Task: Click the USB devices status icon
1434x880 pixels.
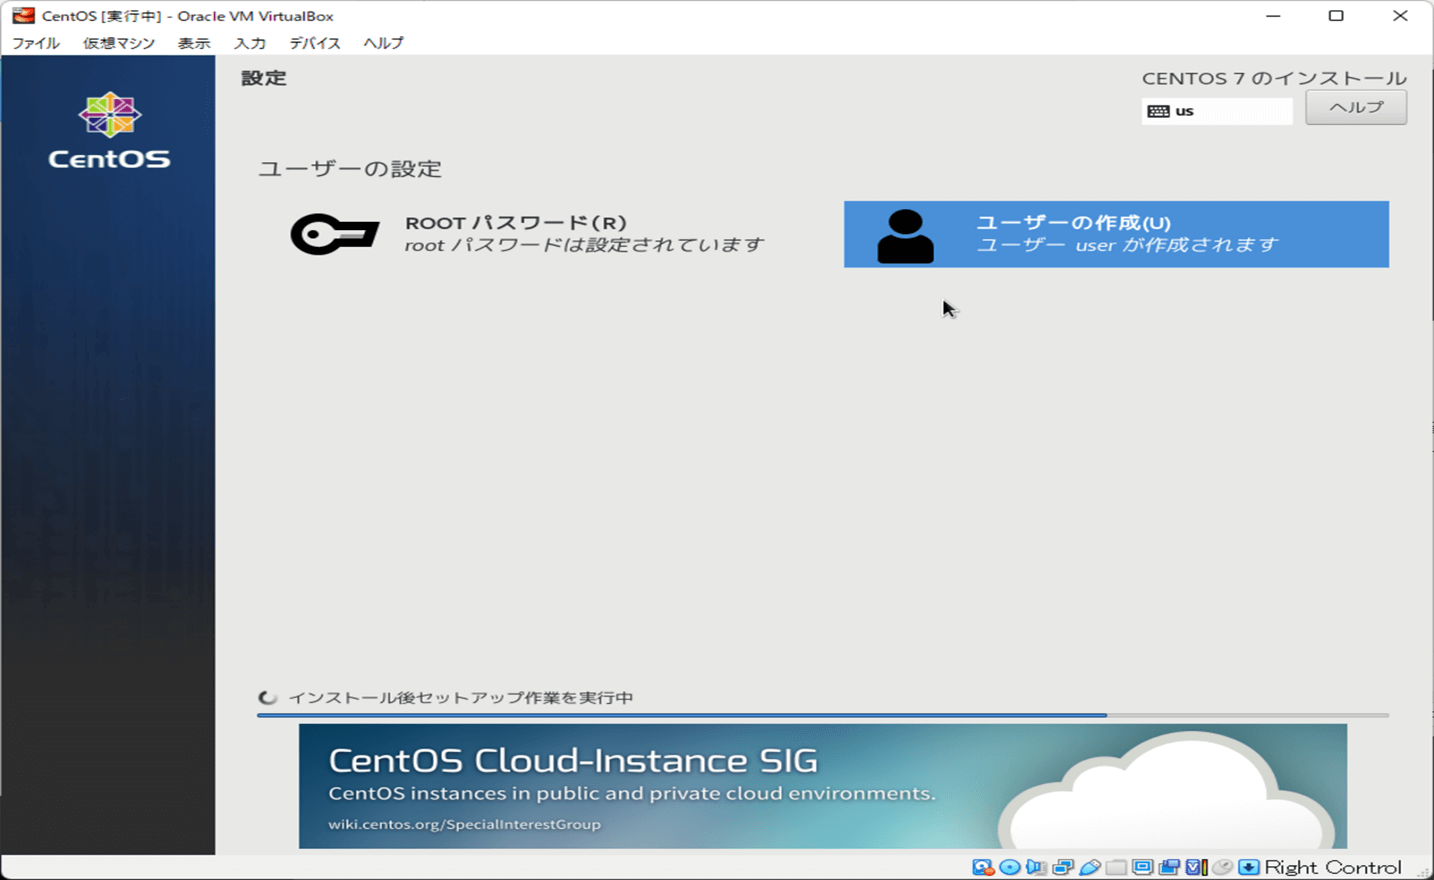Action: 1090,867
